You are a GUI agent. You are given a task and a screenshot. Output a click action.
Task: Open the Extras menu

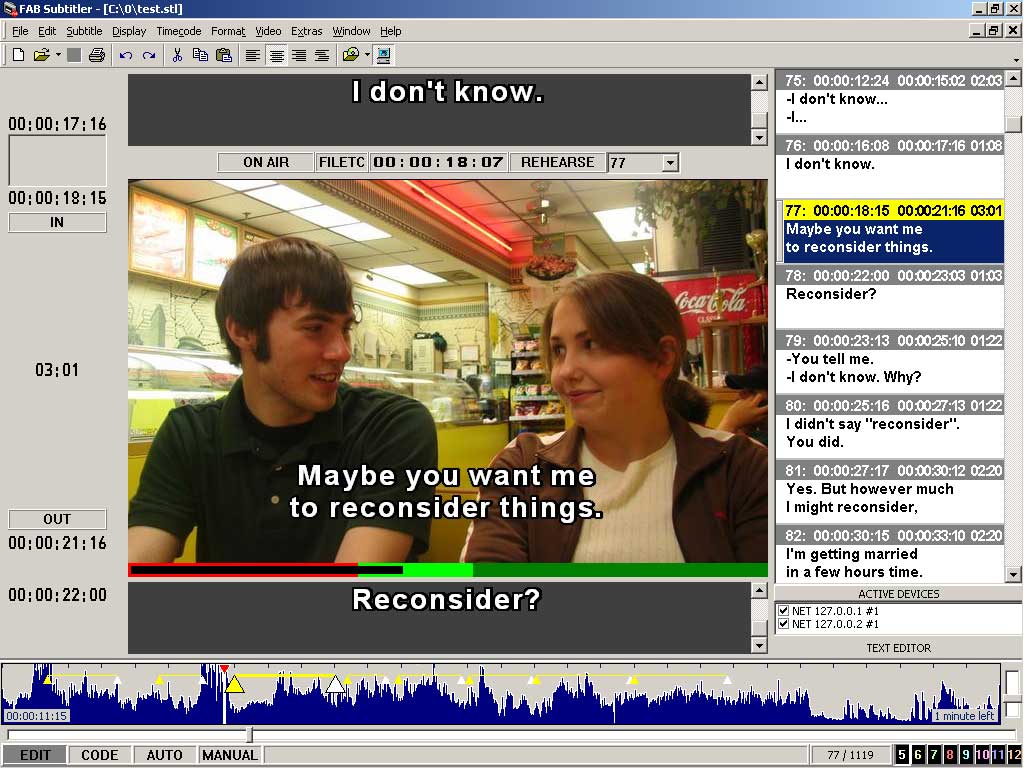point(306,31)
